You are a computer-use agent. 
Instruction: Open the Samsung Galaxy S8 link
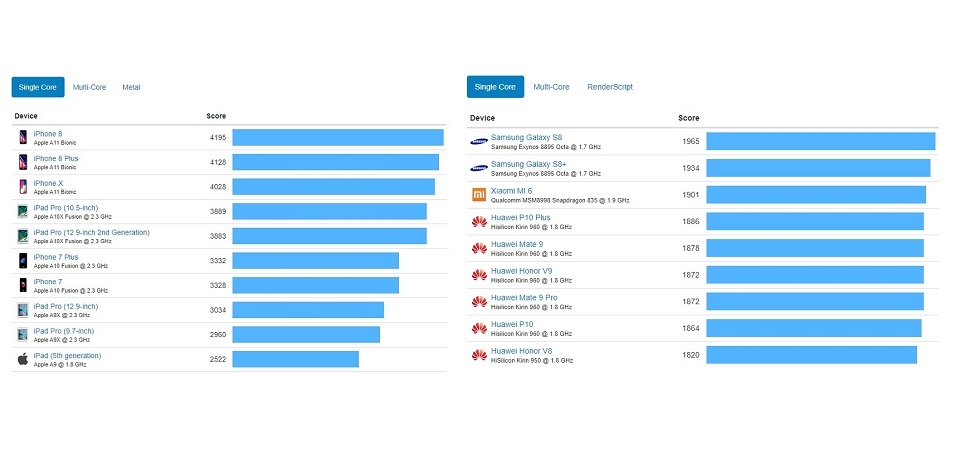coord(527,137)
